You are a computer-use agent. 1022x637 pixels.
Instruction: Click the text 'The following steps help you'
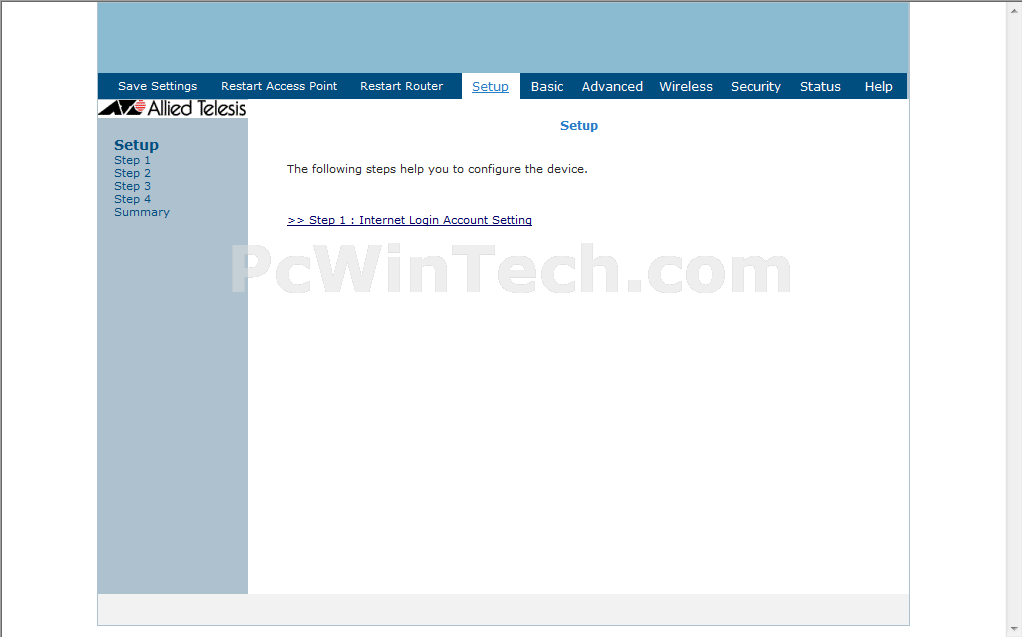369,170
